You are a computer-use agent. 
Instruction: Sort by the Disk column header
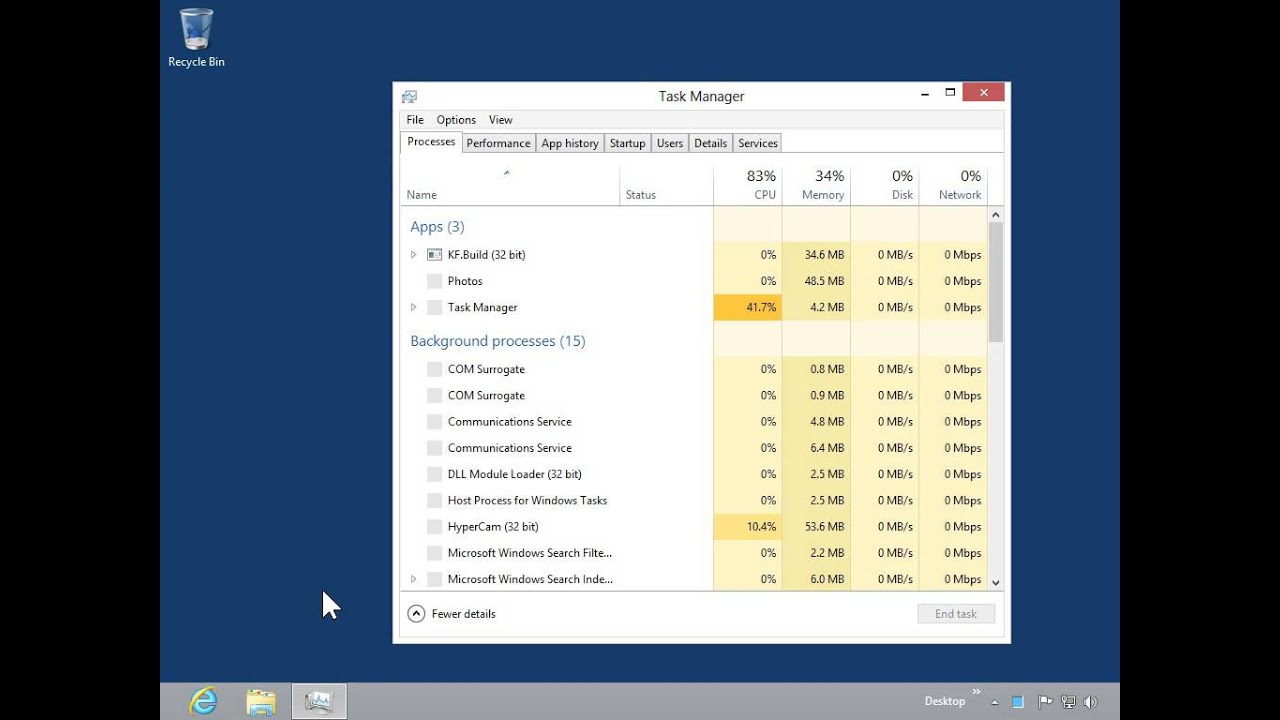pos(885,185)
